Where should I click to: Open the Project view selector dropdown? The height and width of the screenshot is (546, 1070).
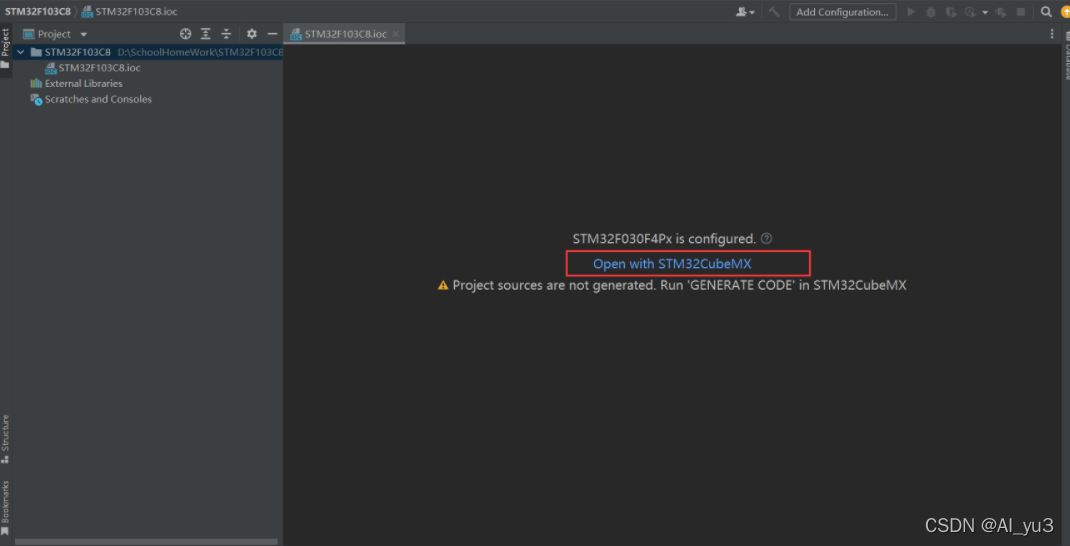56,34
